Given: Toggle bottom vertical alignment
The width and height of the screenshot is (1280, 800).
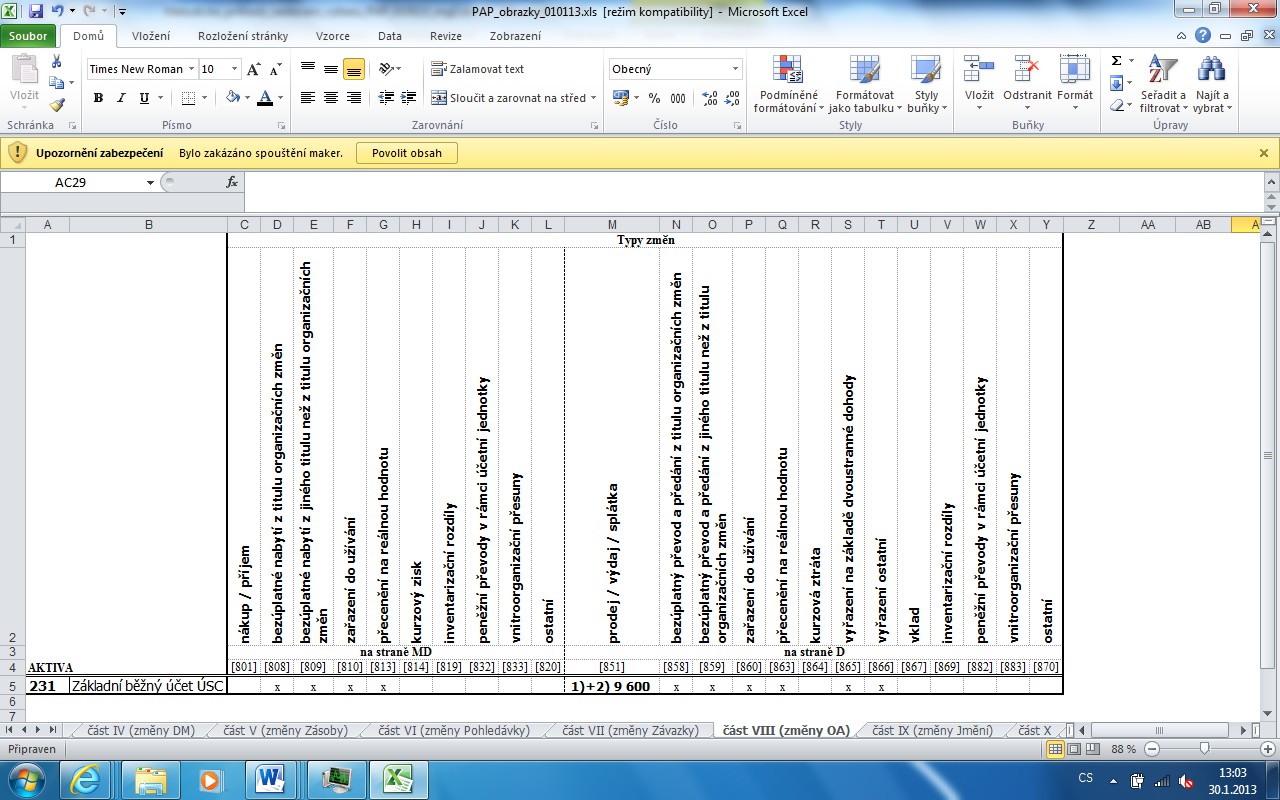Looking at the screenshot, I should 353,69.
